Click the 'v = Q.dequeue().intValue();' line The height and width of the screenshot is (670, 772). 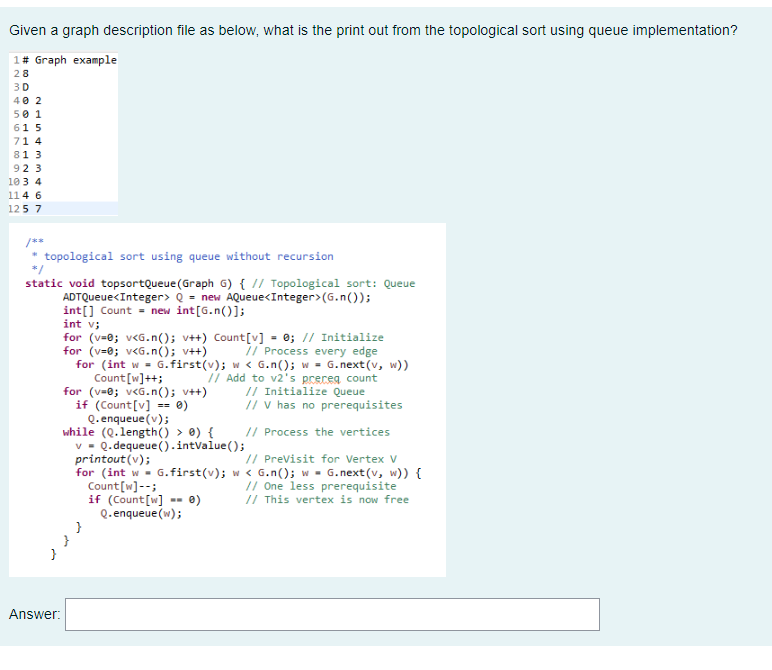(160, 446)
